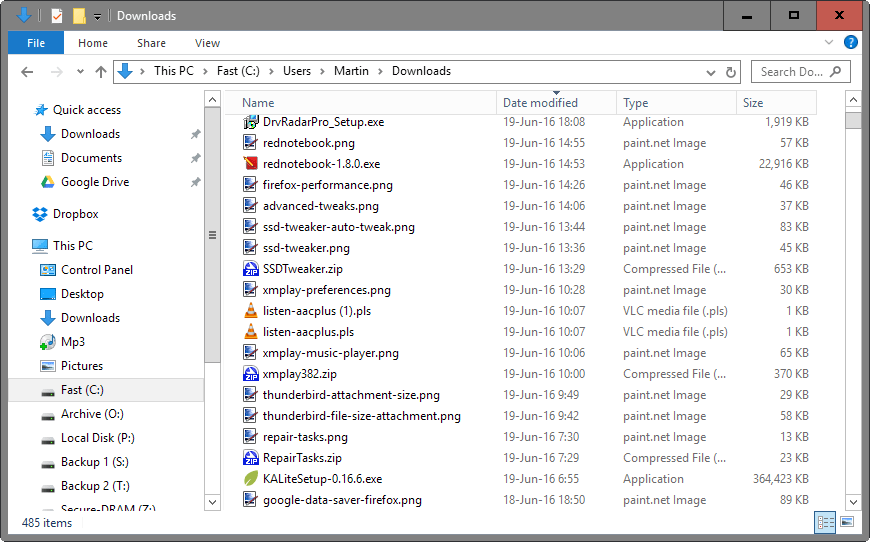Select Dropbox in the sidebar
The height and width of the screenshot is (542, 870).
coord(75,214)
